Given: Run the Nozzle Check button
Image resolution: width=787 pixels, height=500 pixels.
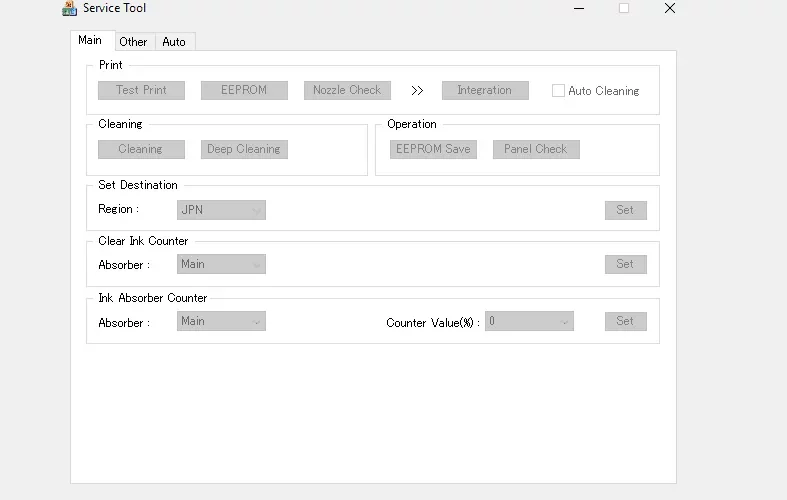Looking at the screenshot, I should click(347, 90).
